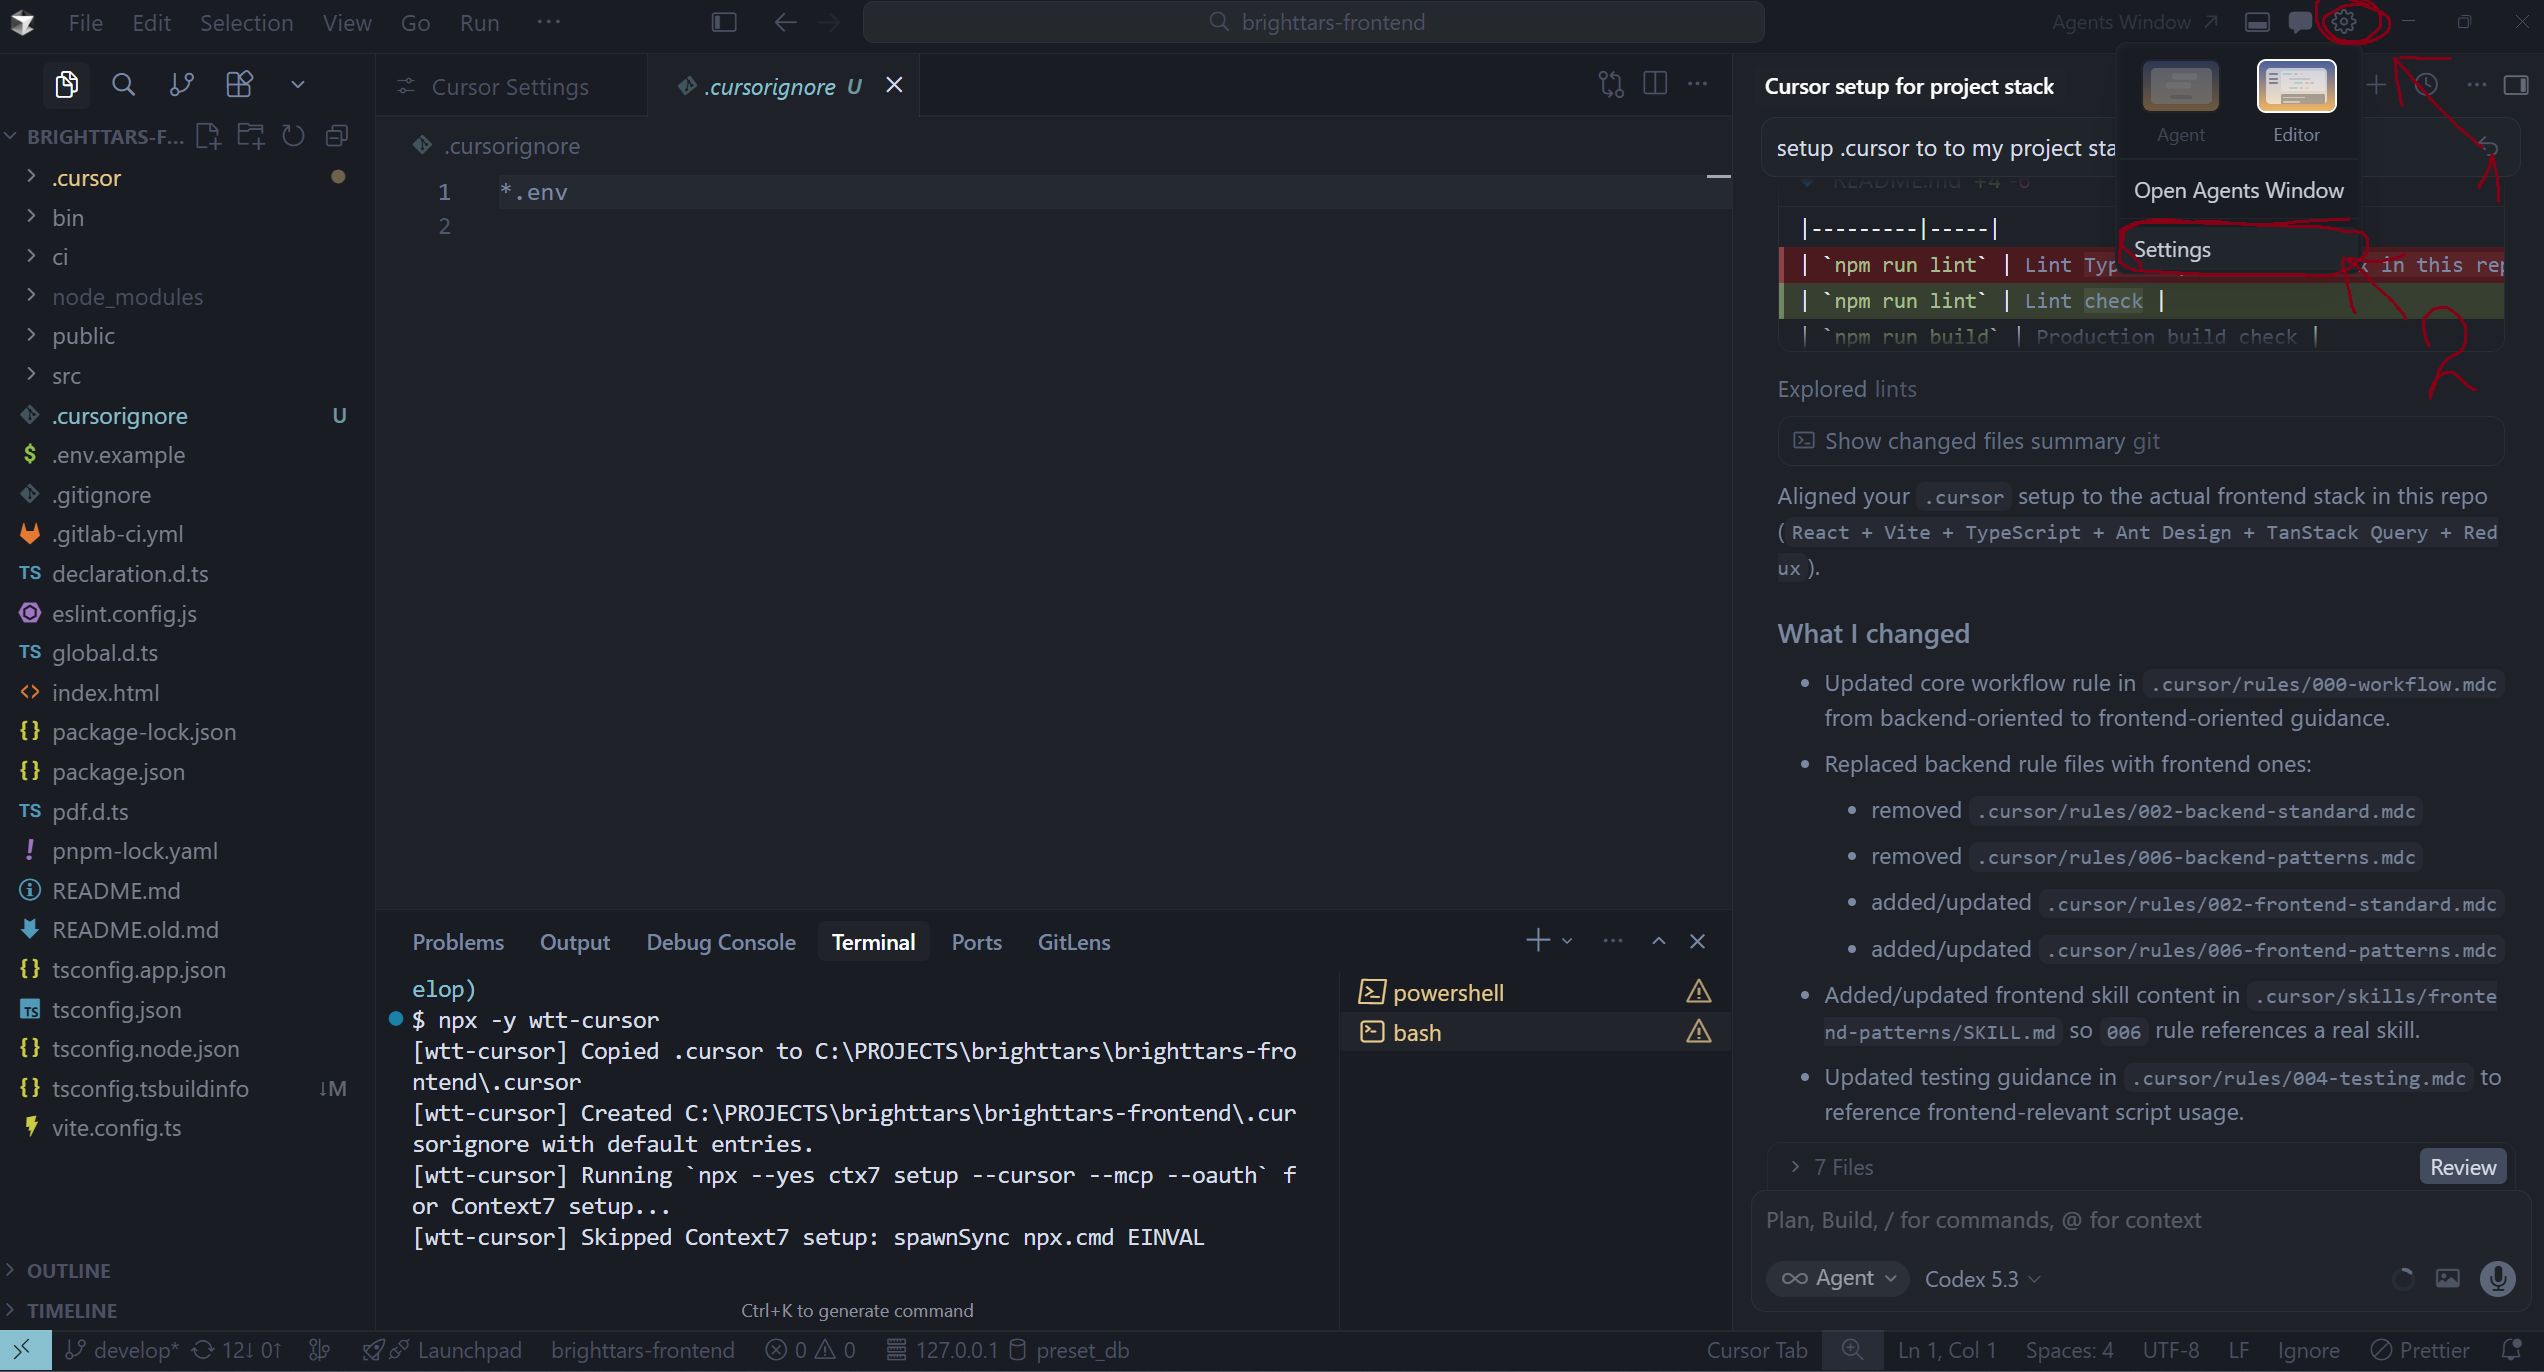
Task: Open the compare changes icon in editor toolbar
Action: point(1611,85)
